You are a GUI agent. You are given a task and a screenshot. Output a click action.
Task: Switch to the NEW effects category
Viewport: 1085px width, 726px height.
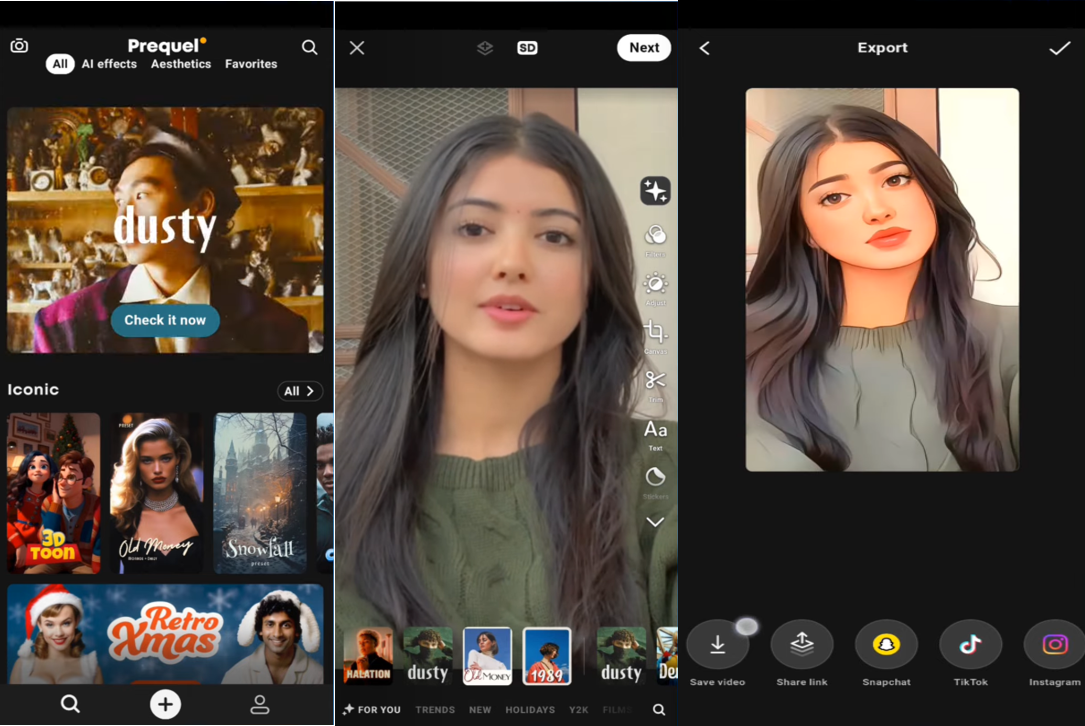point(480,709)
